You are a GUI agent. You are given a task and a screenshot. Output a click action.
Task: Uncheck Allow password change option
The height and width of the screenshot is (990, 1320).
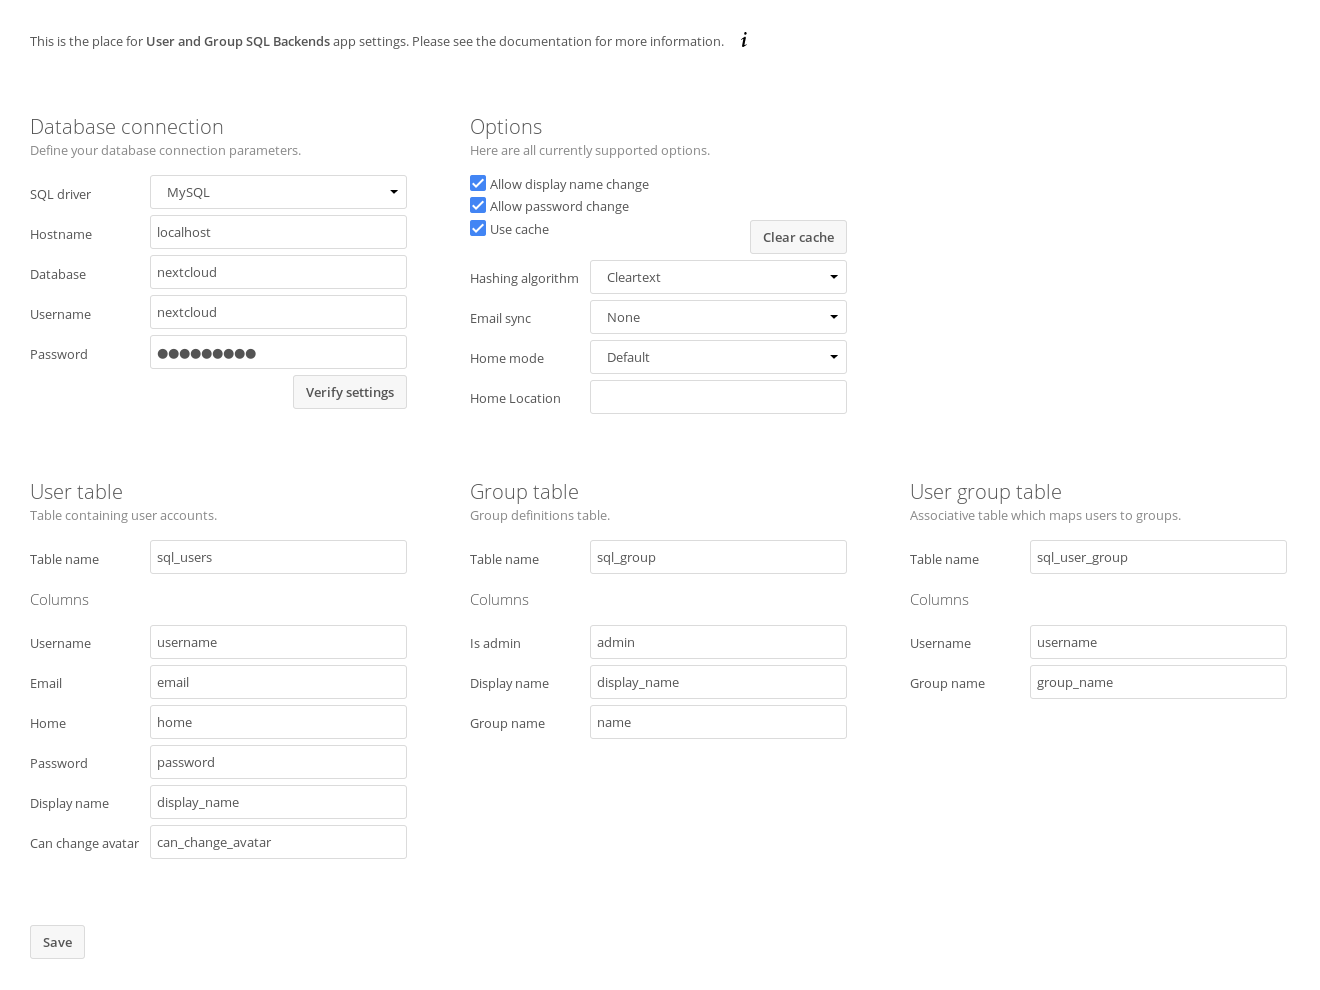[478, 206]
